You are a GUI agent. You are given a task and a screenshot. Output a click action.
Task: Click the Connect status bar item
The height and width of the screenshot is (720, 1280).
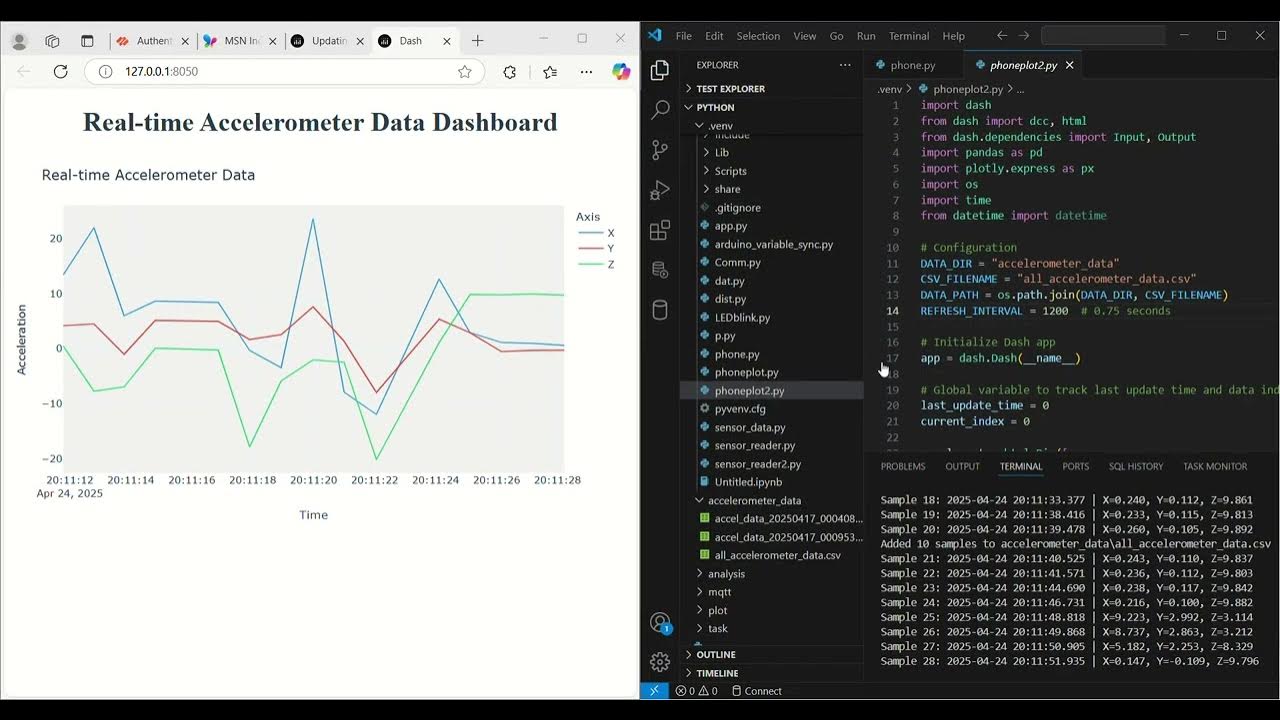point(756,691)
